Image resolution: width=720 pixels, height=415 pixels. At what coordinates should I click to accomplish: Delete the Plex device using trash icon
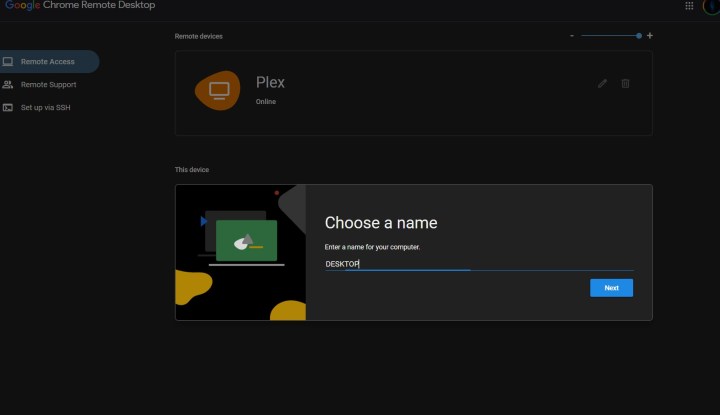[x=625, y=83]
